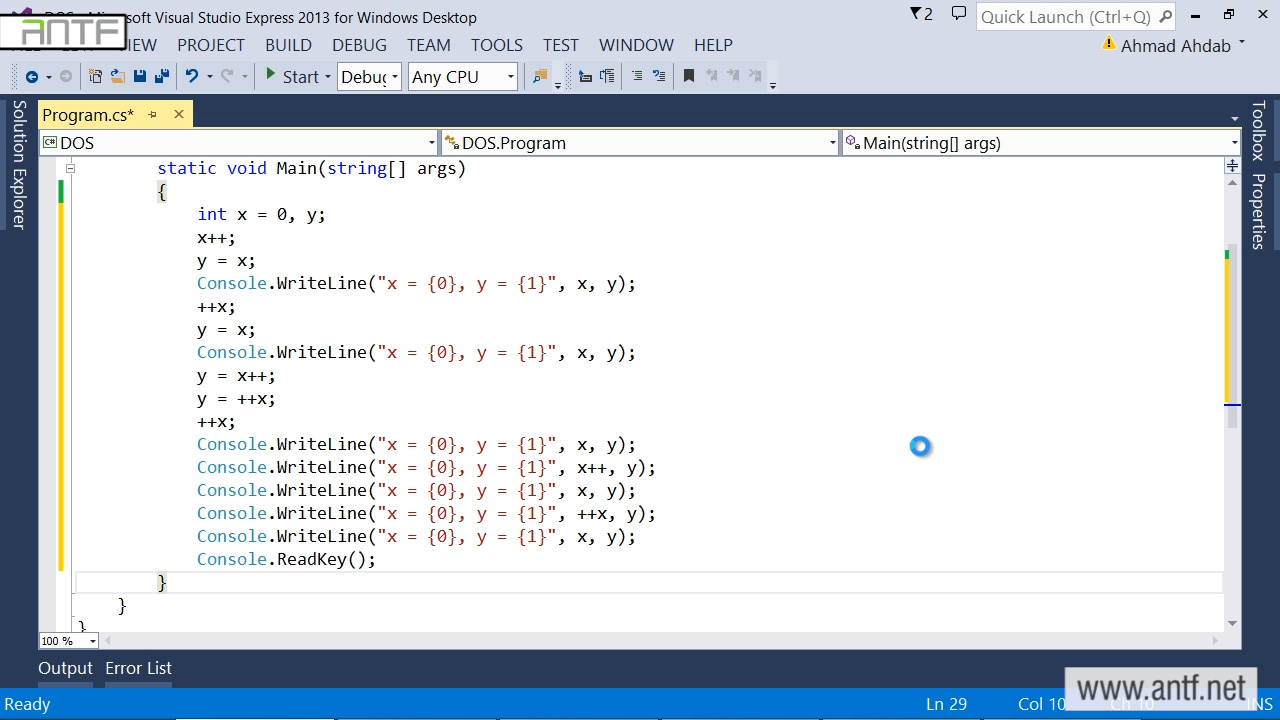The image size is (1280, 720).
Task: Expand the DOS.Program class dropdown
Action: pos(832,143)
